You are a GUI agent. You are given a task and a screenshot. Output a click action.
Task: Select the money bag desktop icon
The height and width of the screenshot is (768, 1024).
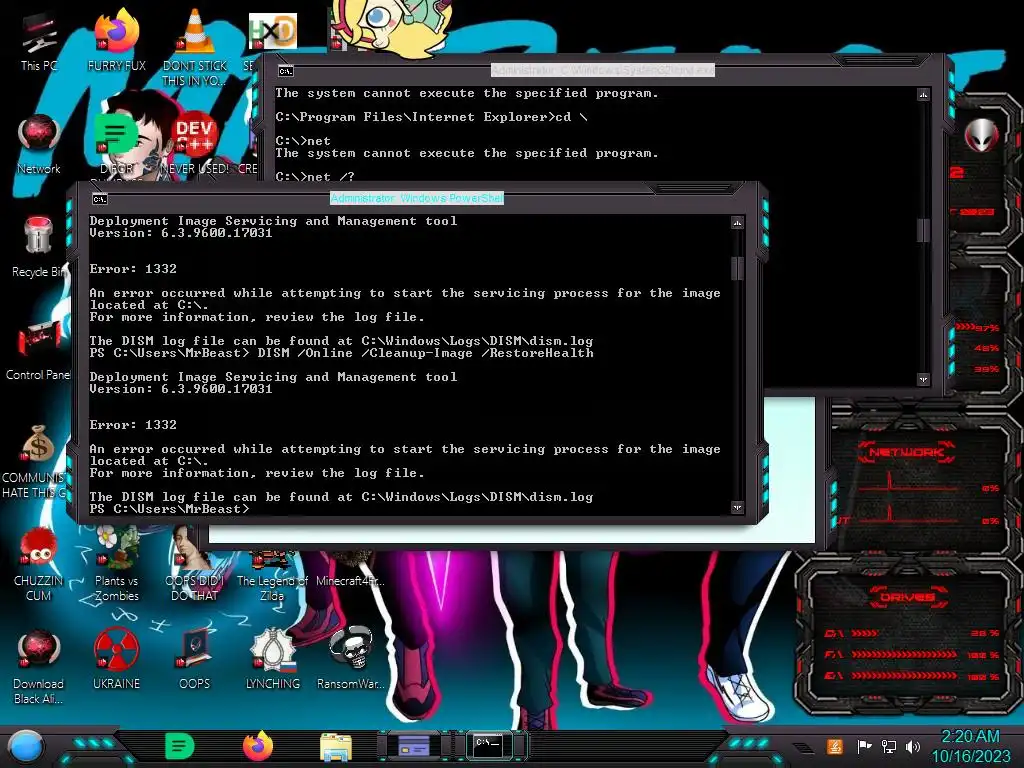pyautogui.click(x=38, y=445)
